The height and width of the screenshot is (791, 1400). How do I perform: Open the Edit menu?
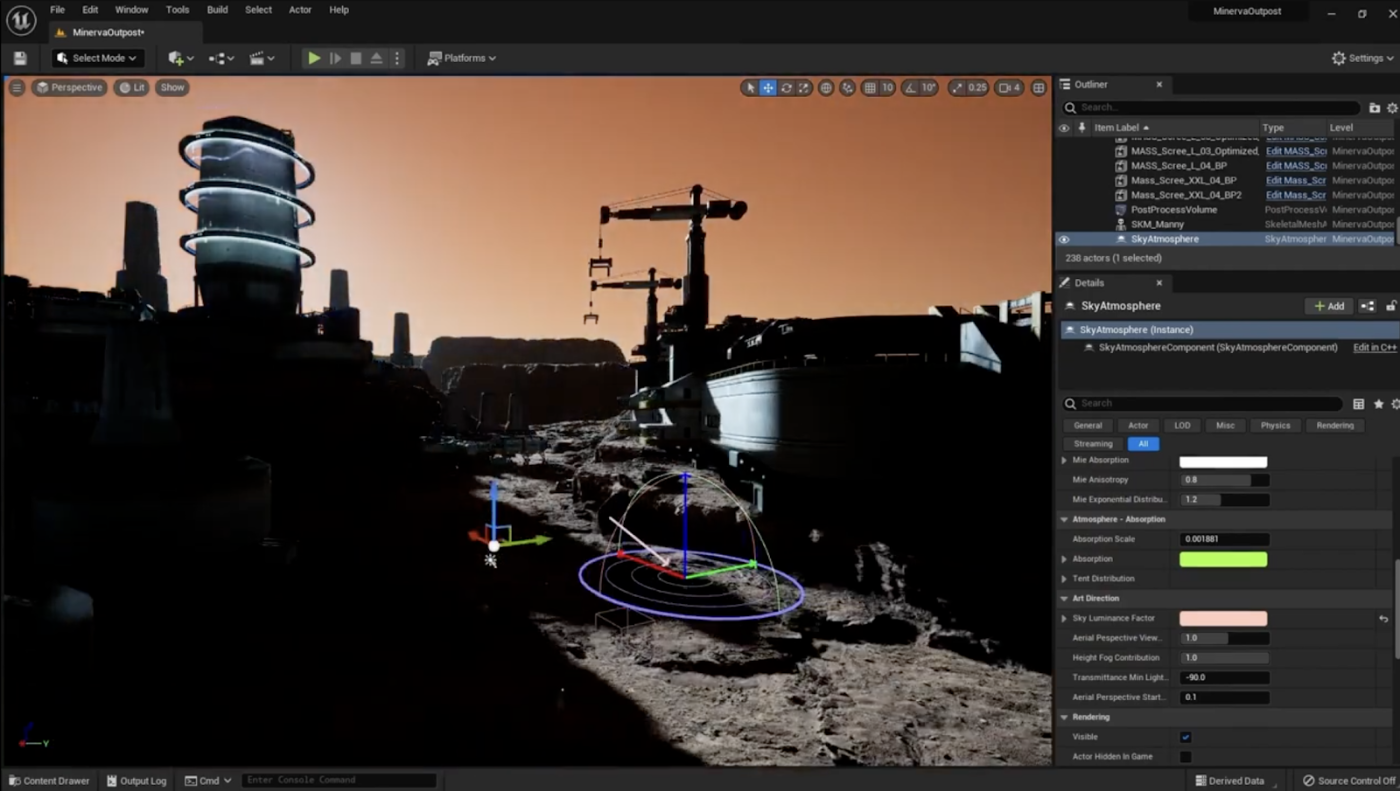point(90,10)
